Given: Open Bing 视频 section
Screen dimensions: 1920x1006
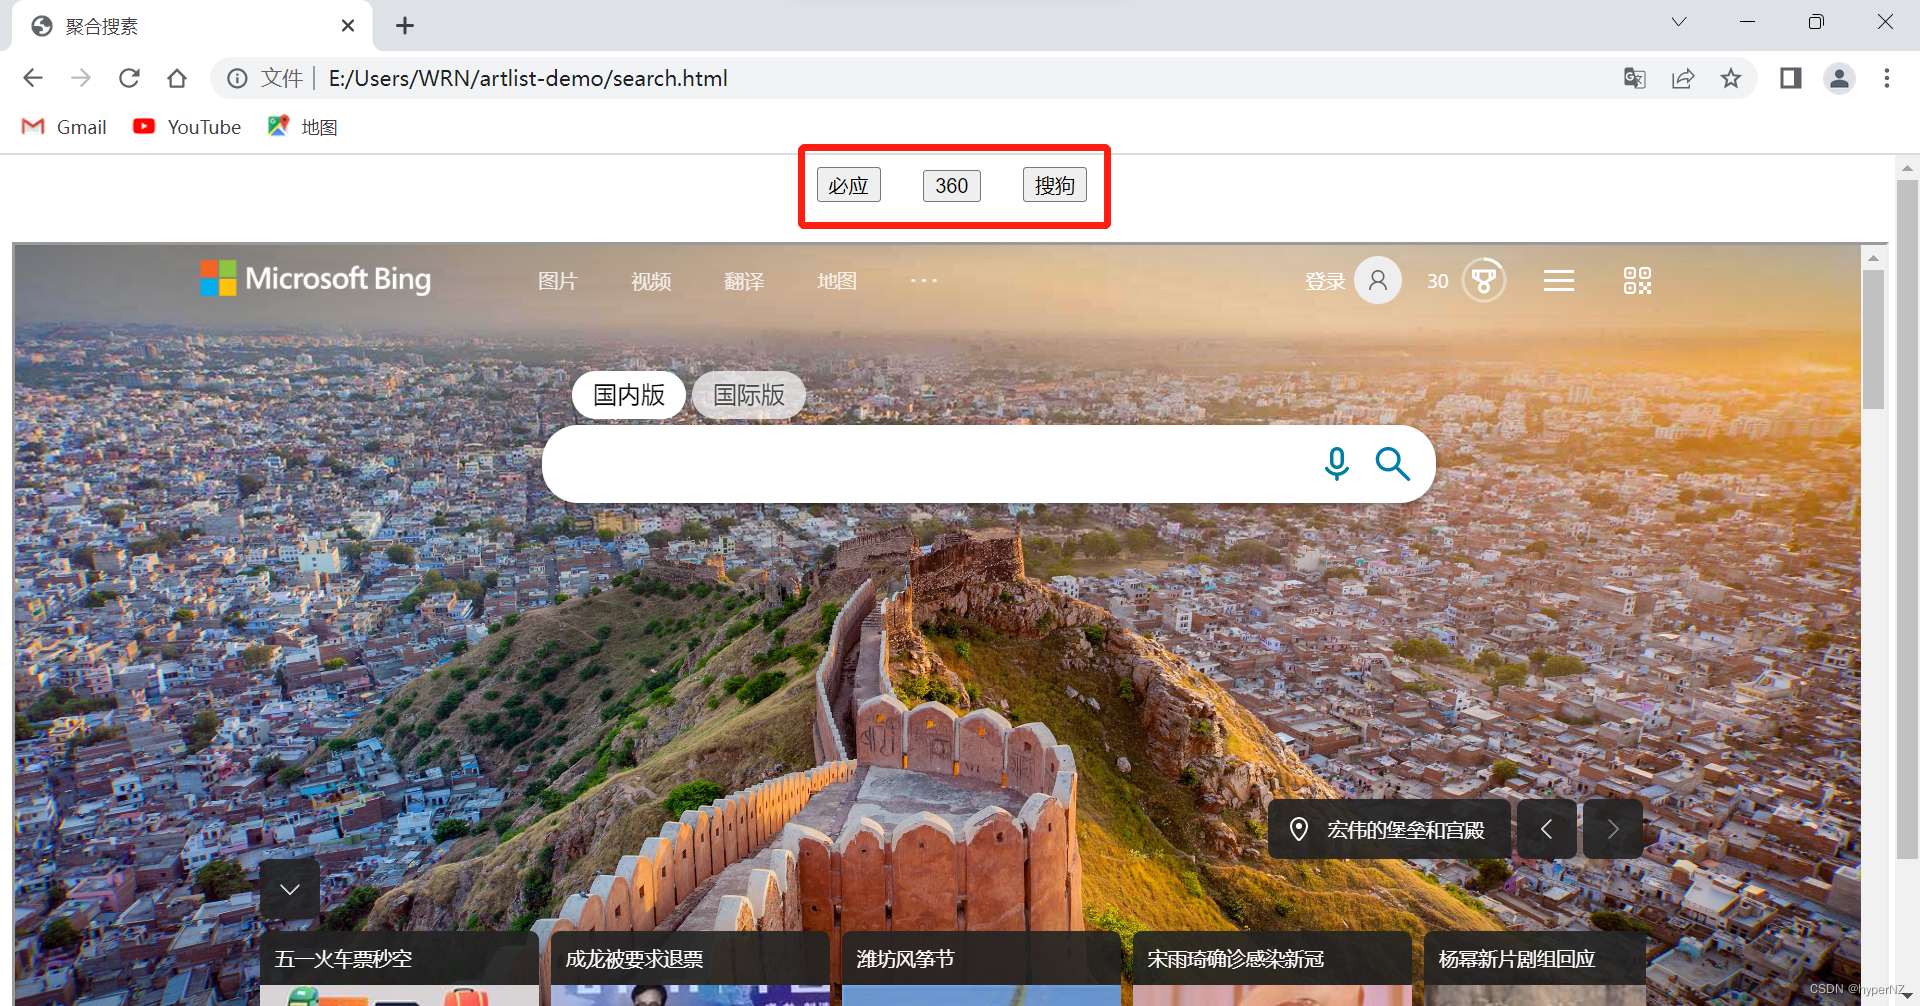Looking at the screenshot, I should 651,281.
